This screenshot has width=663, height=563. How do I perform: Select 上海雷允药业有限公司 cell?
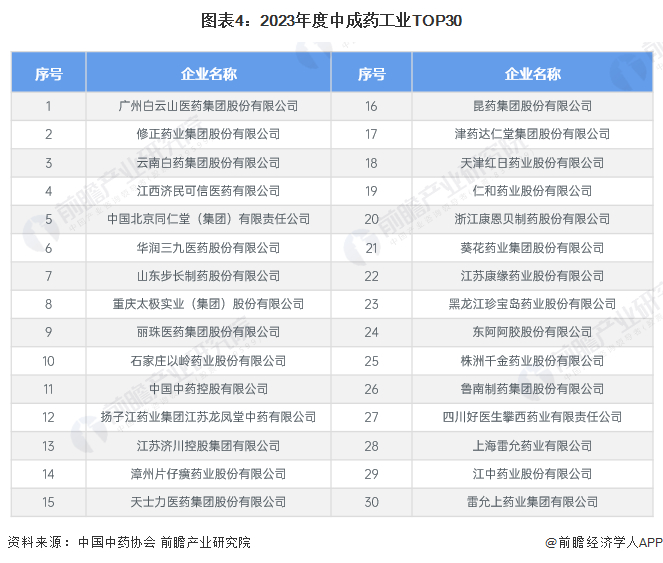coord(532,446)
